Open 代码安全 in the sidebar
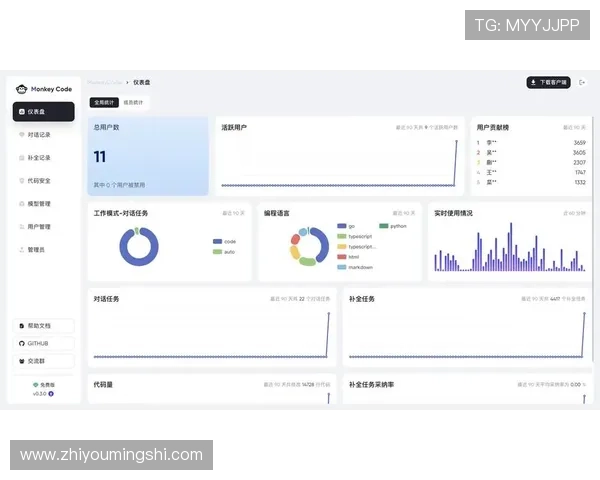The height and width of the screenshot is (480, 600). click(44, 181)
